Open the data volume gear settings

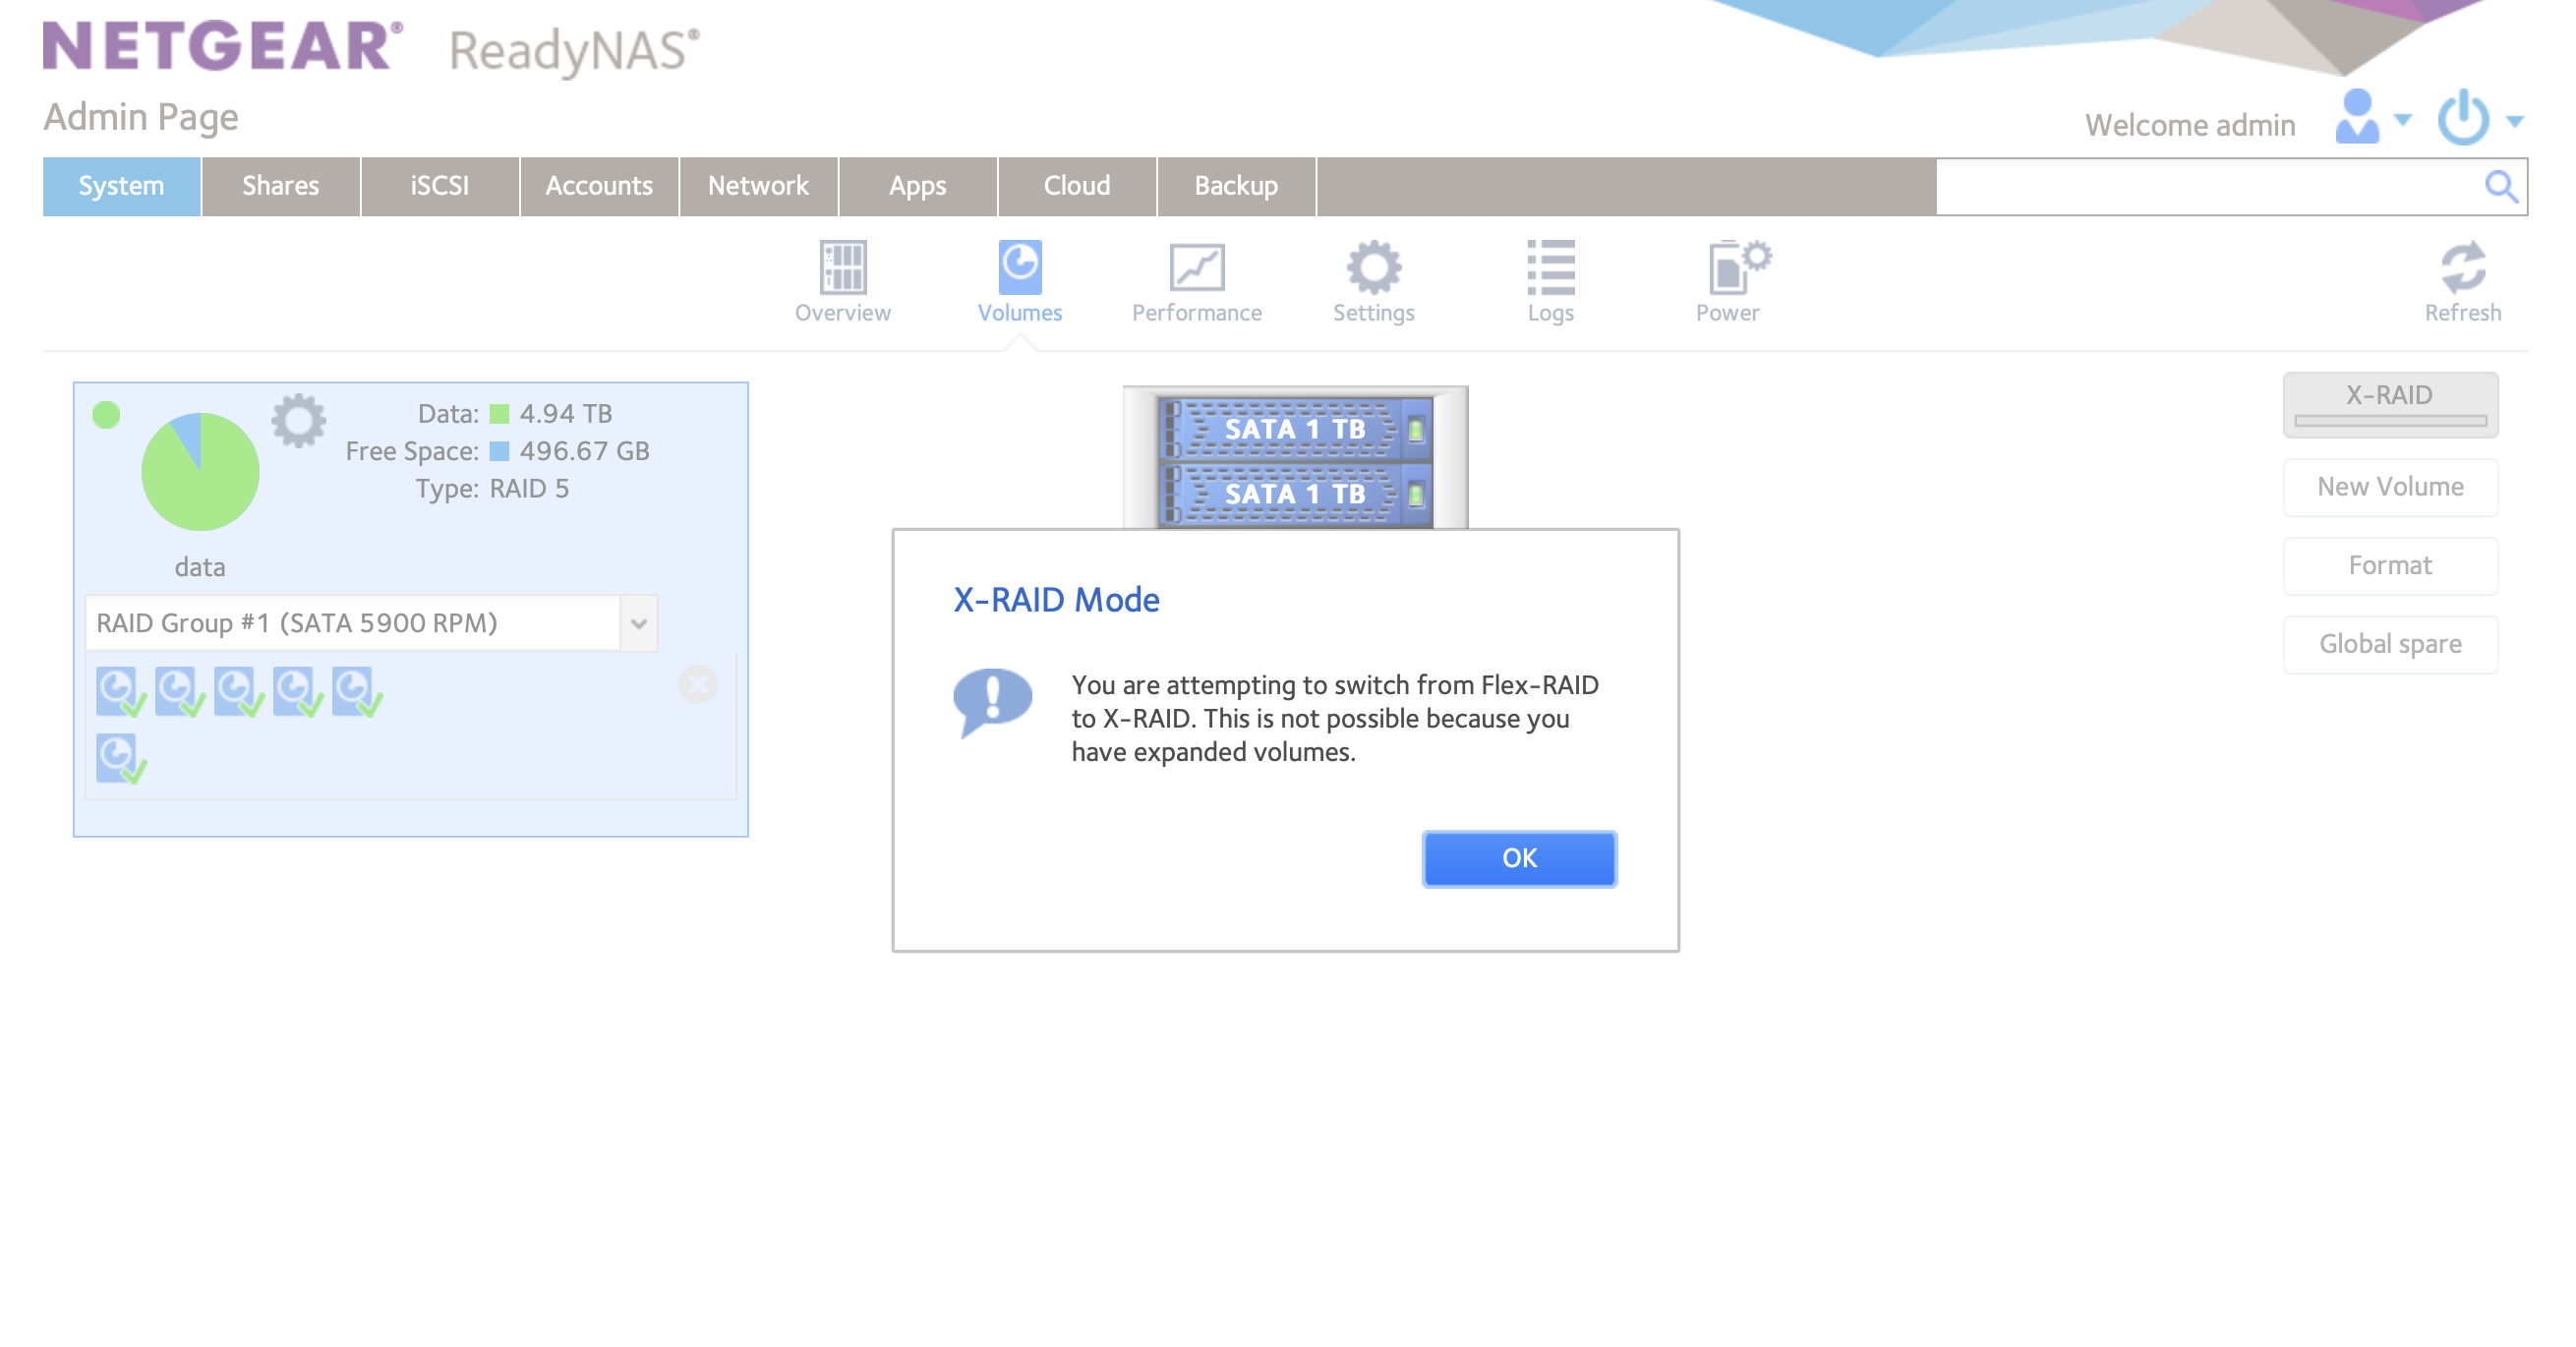pyautogui.click(x=299, y=421)
